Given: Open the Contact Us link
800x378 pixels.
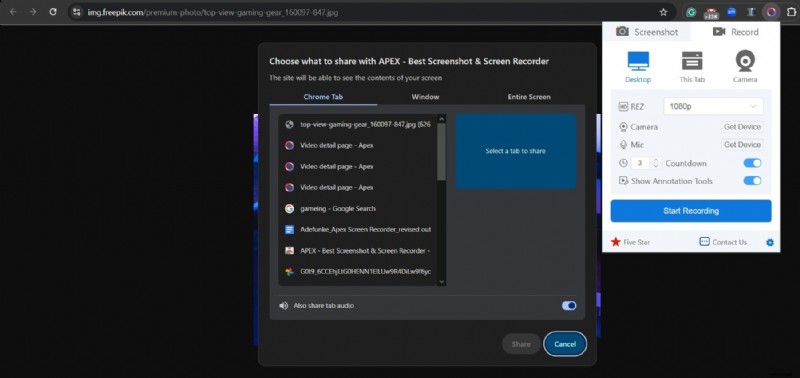Looking at the screenshot, I should pyautogui.click(x=723, y=242).
